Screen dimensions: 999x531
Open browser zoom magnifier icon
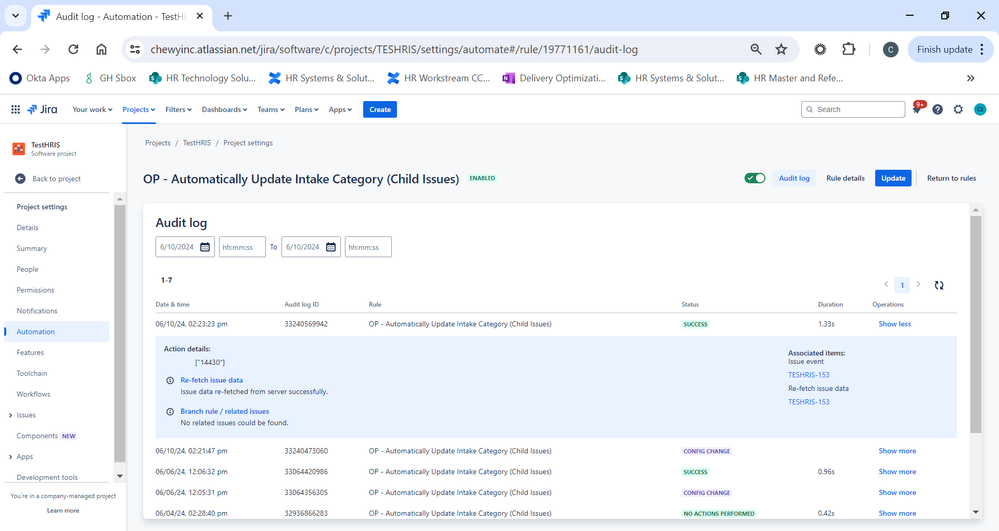(x=756, y=49)
